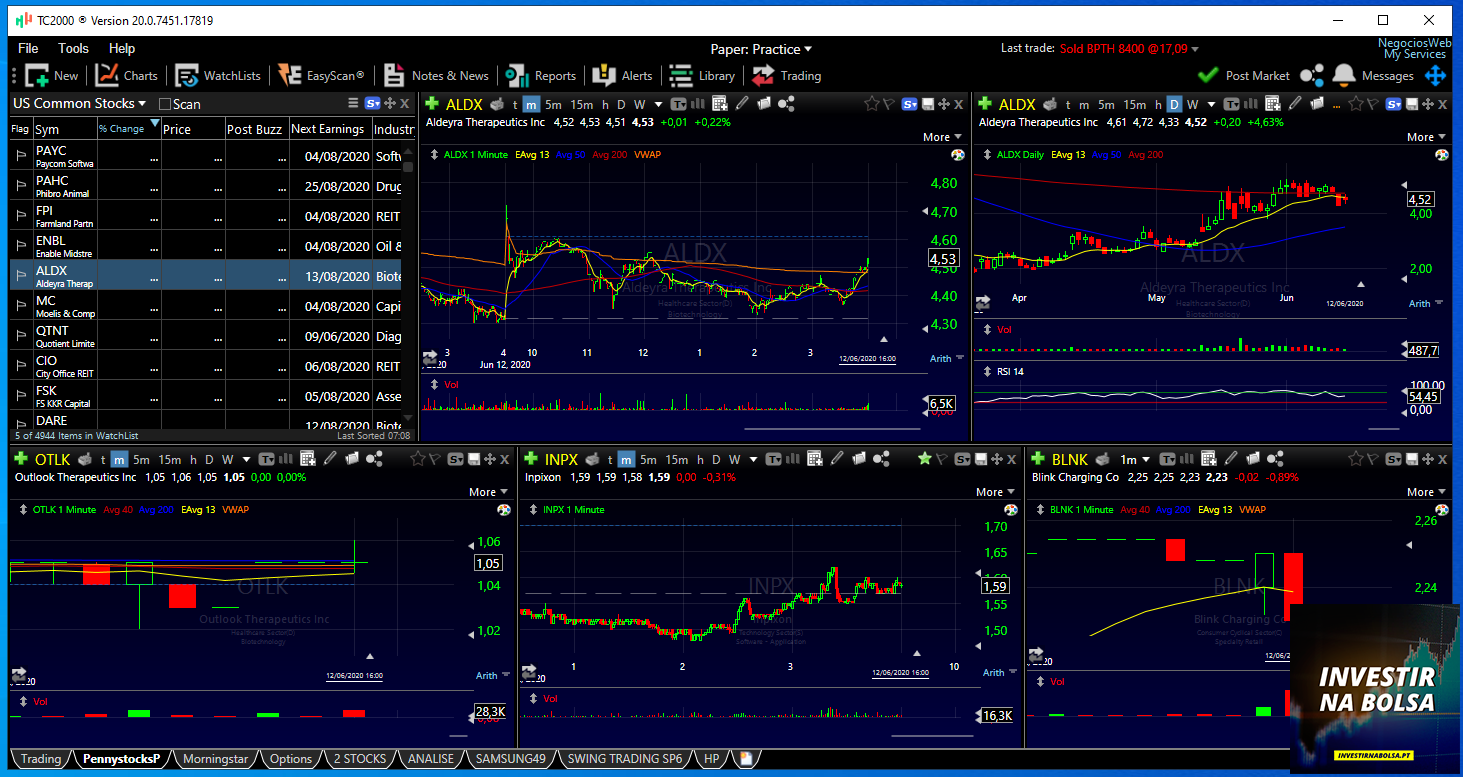The image size is (1463, 777).
Task: Switch INPX chart to 15m timeframe
Action: (677, 459)
